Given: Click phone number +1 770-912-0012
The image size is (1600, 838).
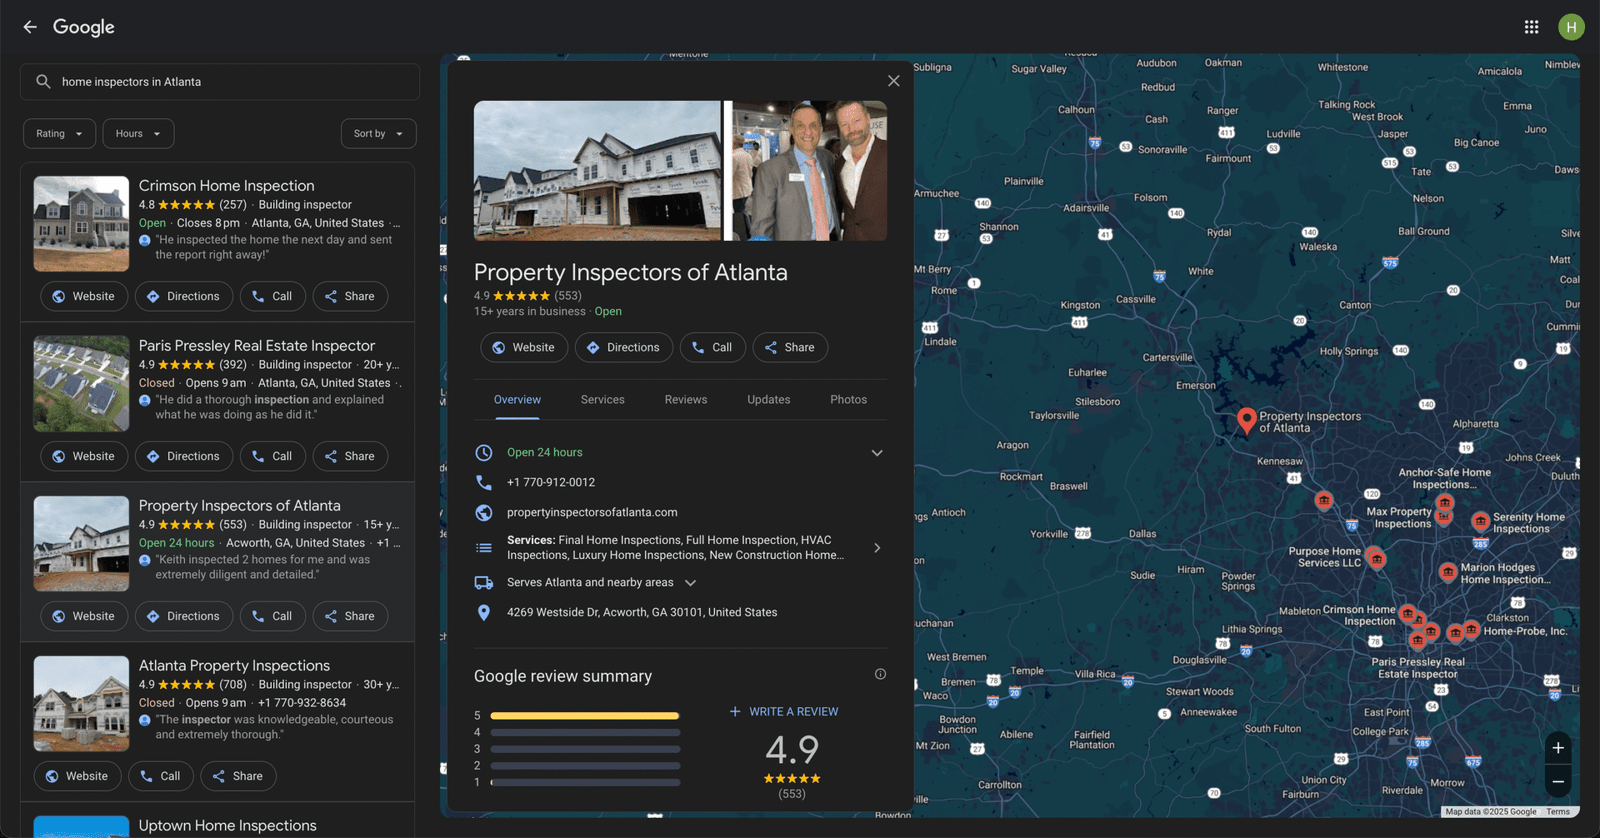Looking at the screenshot, I should [x=551, y=482].
